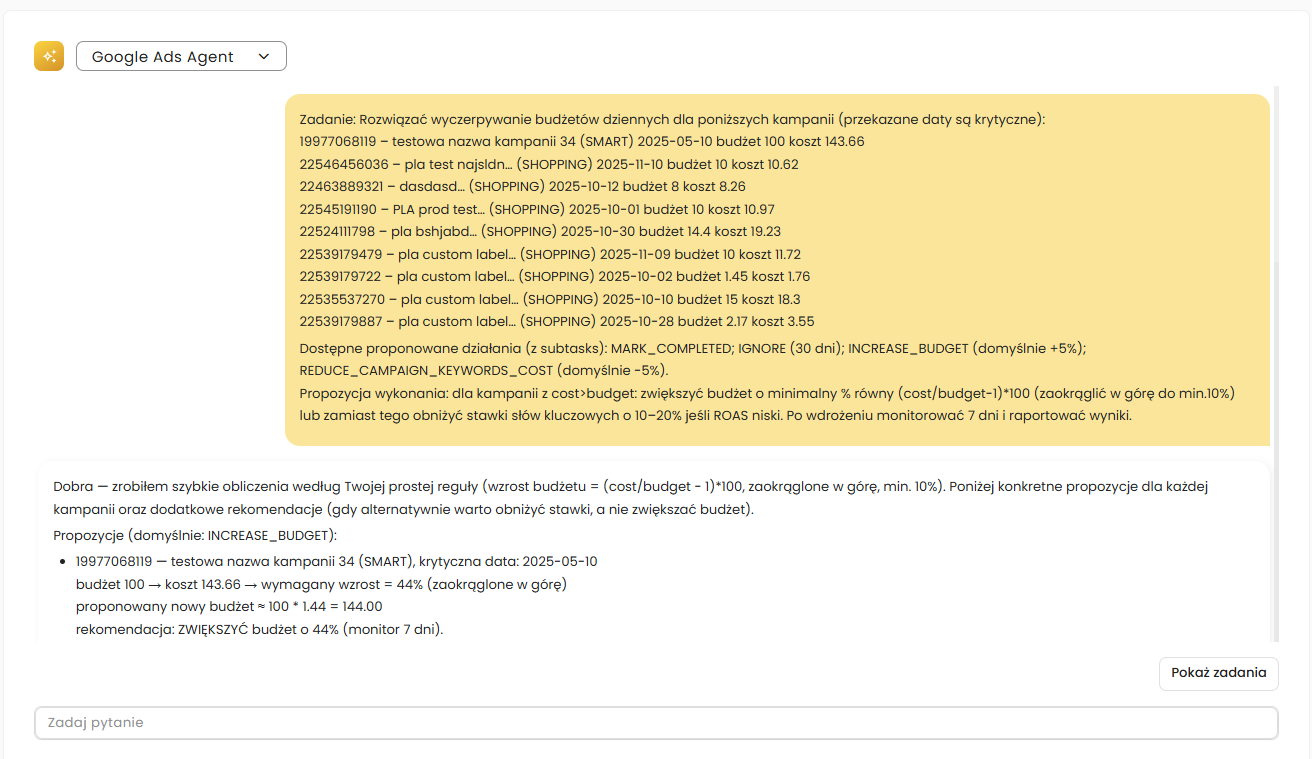Click the 22539179479 pla custom label line

click(x=550, y=254)
